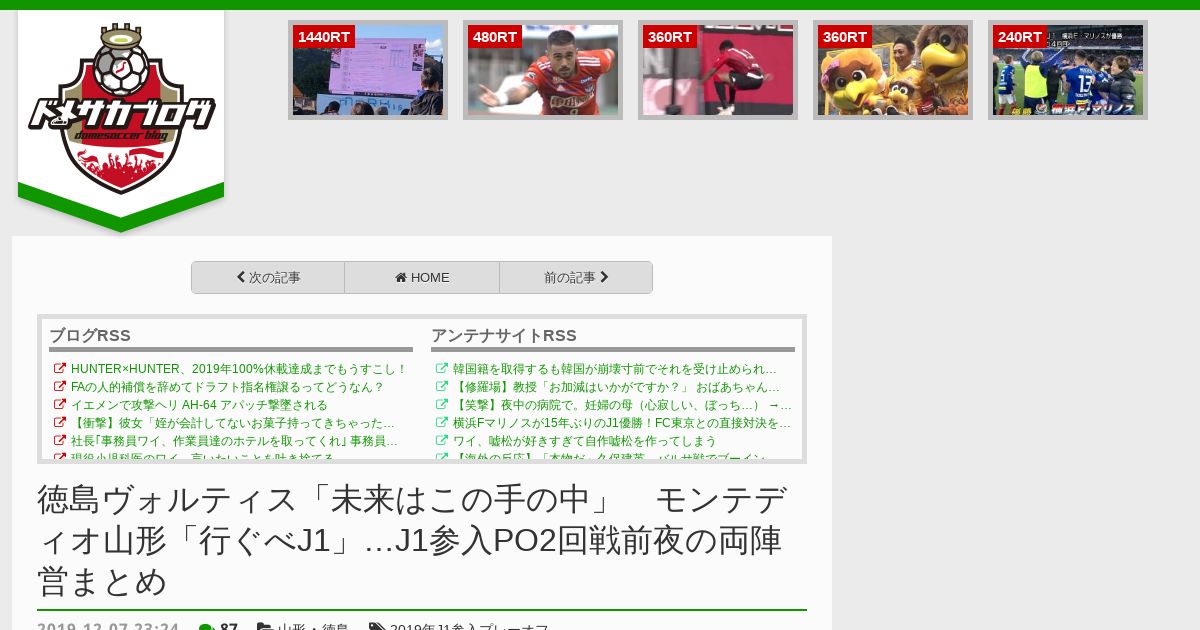Open the FAの人的補償を辞めて link
This screenshot has width=1200, height=630.
(228, 387)
